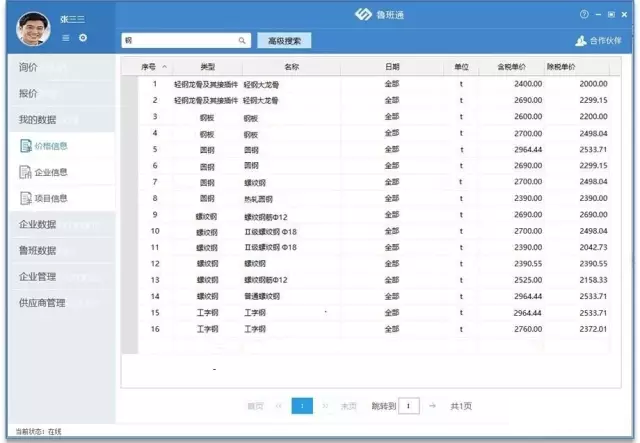Select 项目信息 icon in sidebar
This screenshot has height=443, width=640.
[26, 198]
